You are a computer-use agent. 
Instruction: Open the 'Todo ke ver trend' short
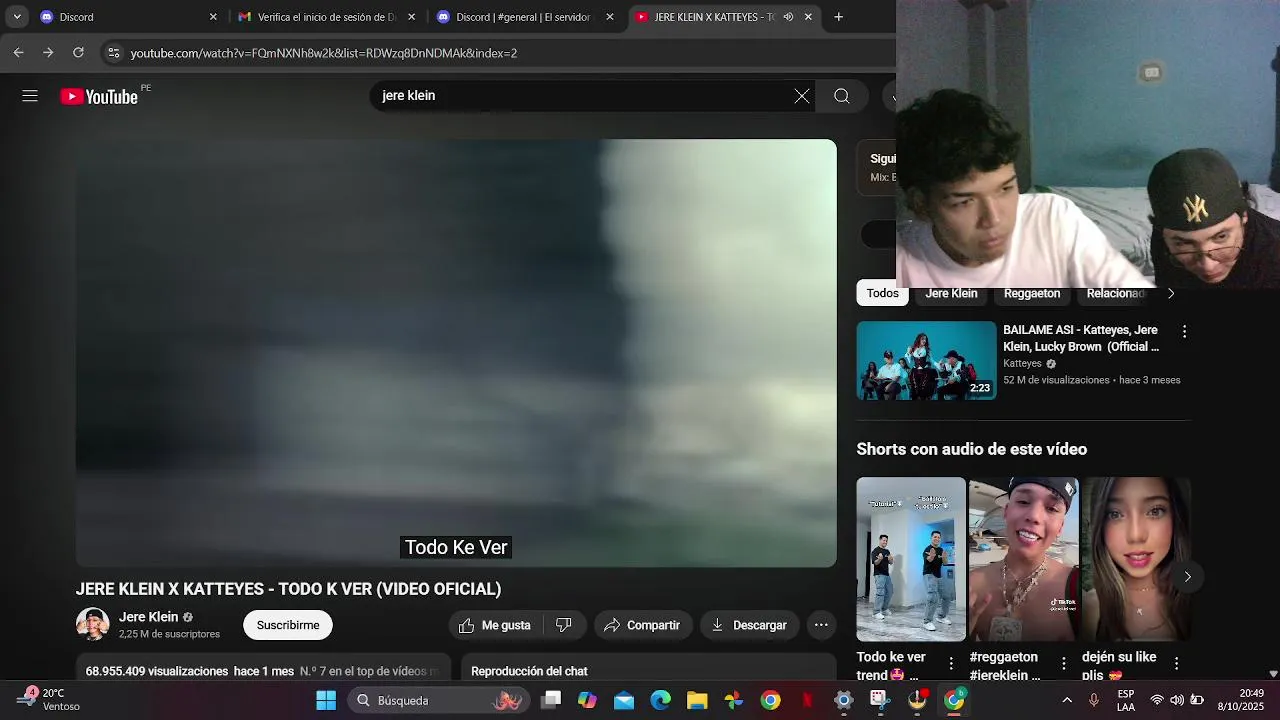pos(911,559)
